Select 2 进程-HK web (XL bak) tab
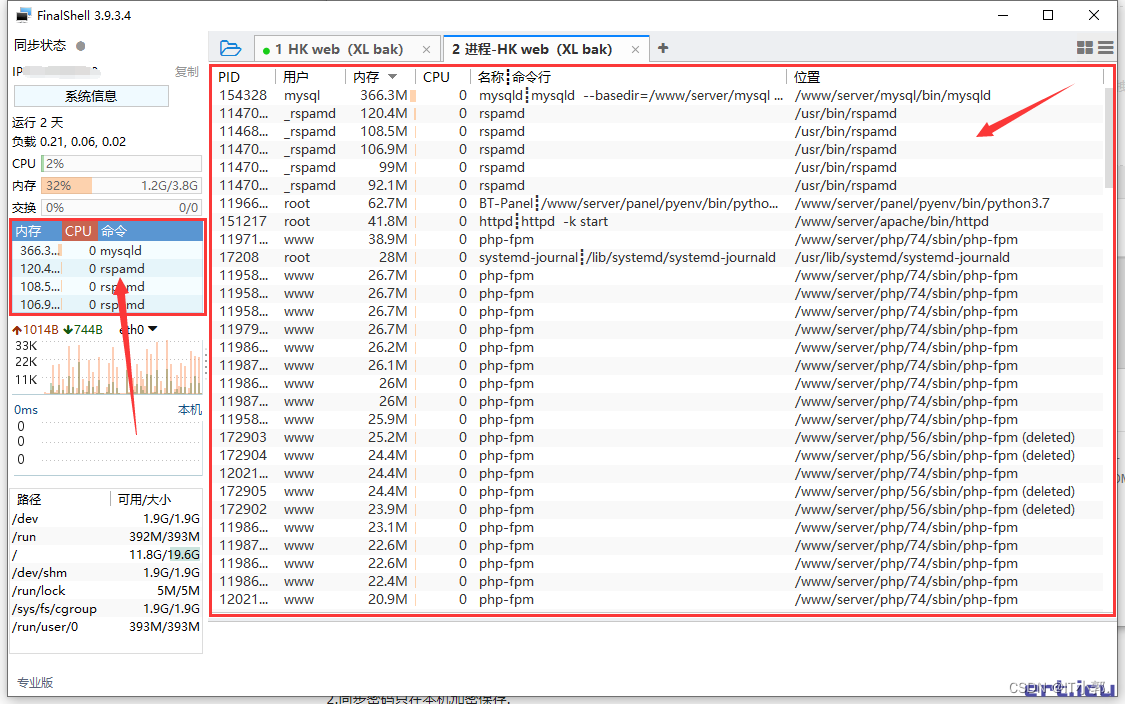 [532, 50]
